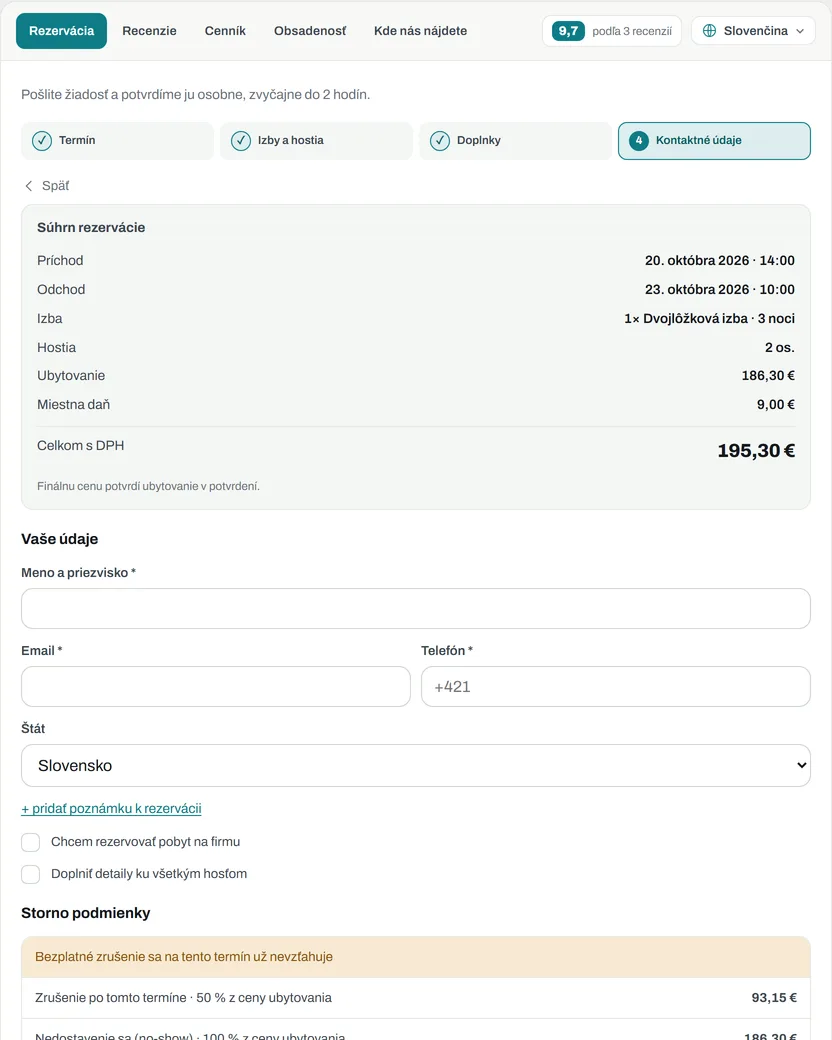Tick Doplniť detaily ku všetkým hosťom checkbox
Viewport: 832px width, 1040px height.
point(31,874)
